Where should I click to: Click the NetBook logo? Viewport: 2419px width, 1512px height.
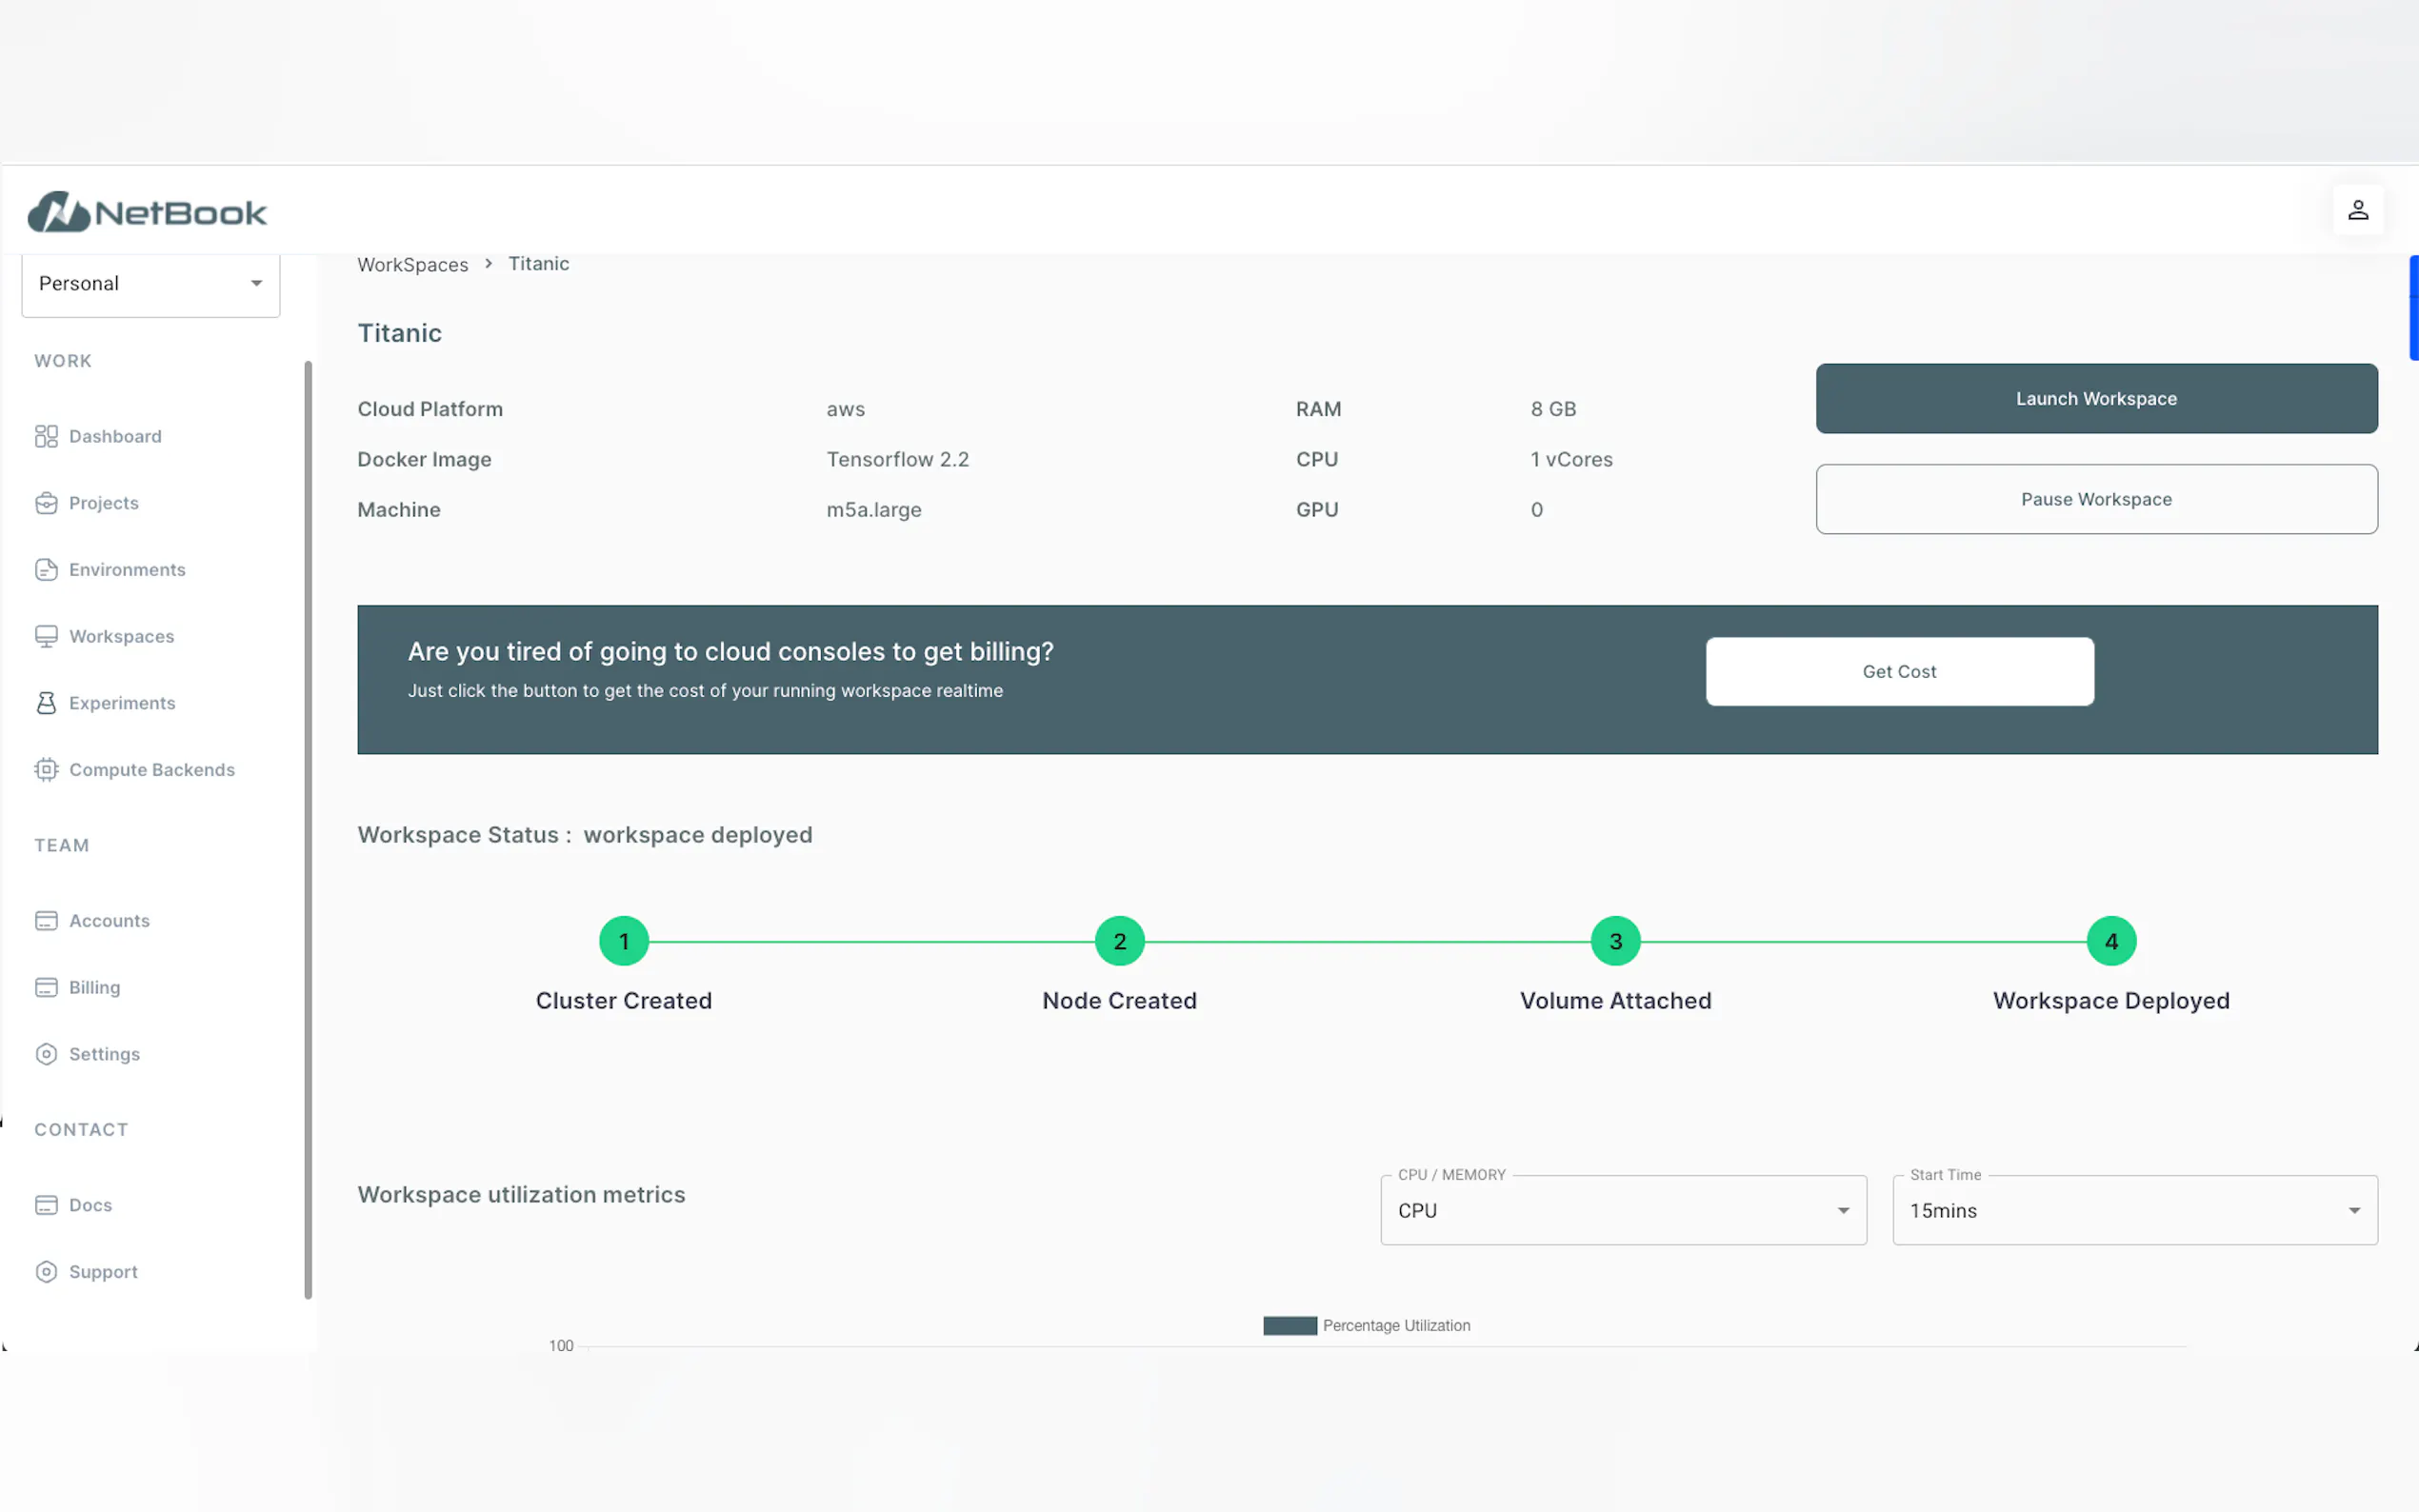coord(147,212)
